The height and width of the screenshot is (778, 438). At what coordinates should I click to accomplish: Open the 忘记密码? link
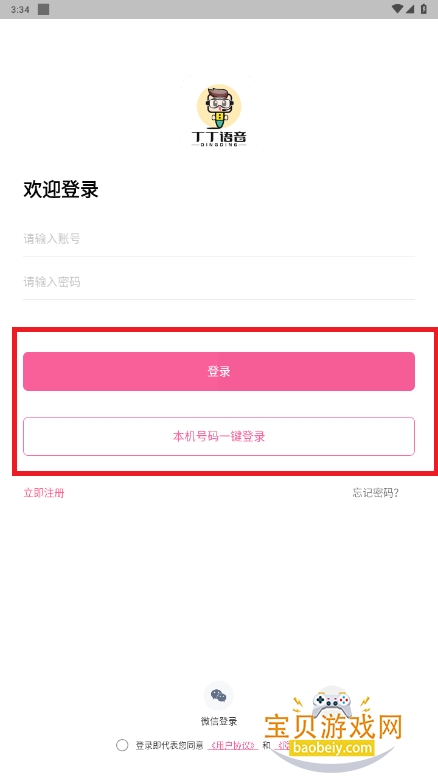click(375, 493)
